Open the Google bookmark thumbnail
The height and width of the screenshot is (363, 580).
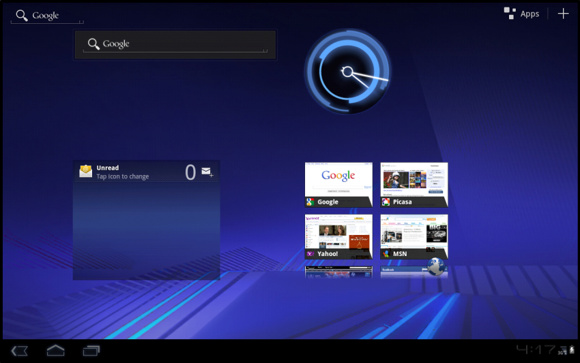pos(338,185)
